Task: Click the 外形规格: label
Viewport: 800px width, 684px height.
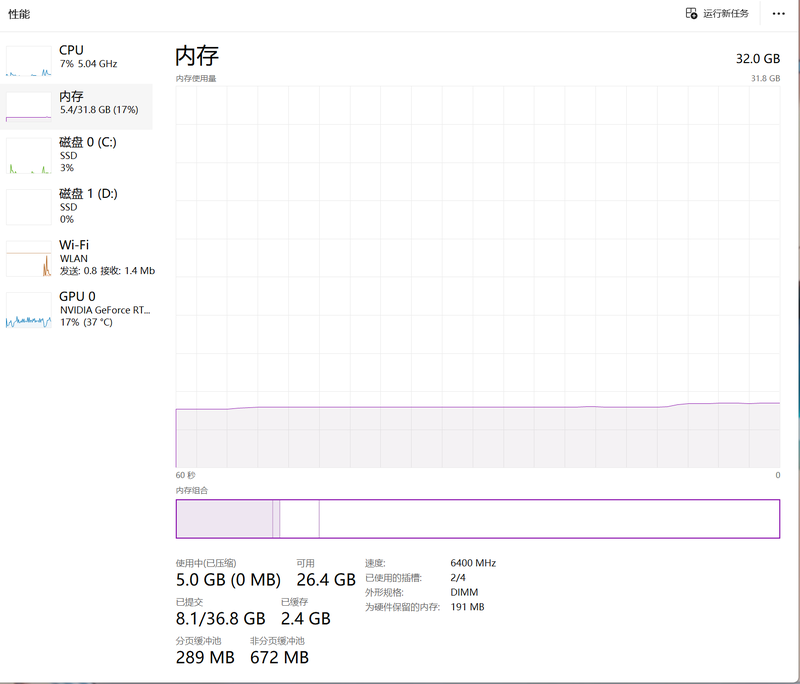Action: pos(384,593)
